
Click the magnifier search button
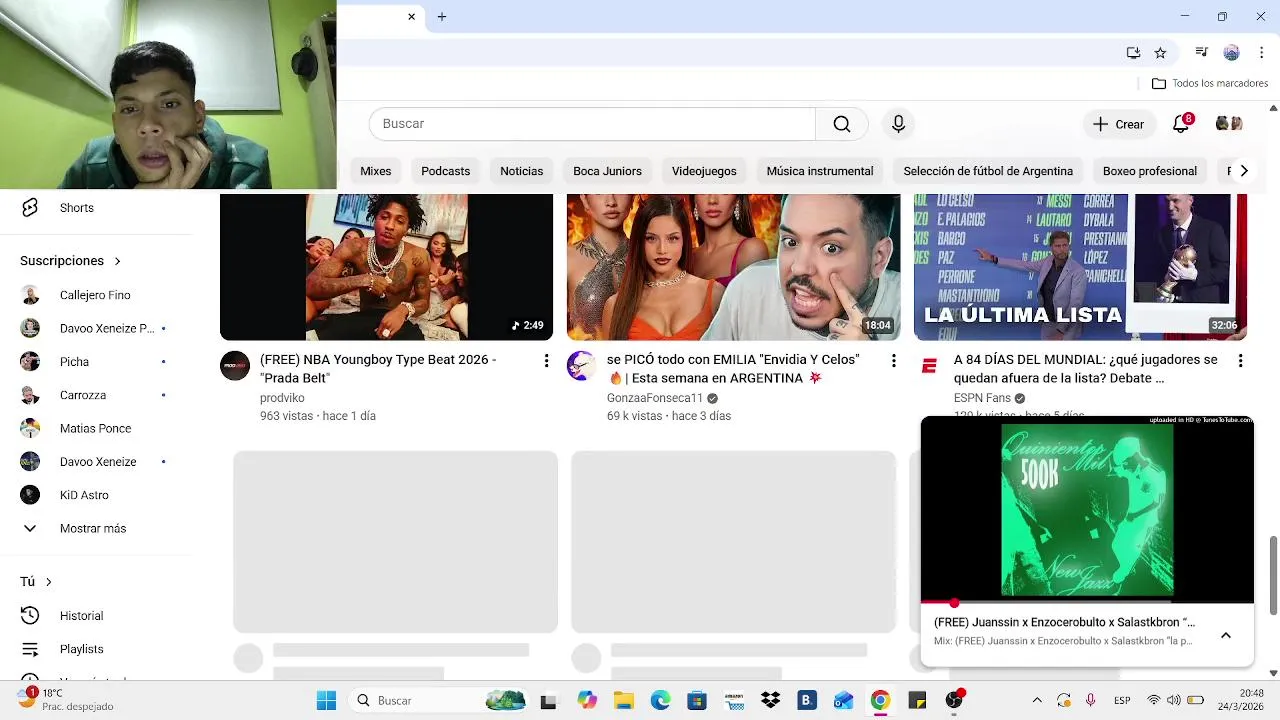(842, 124)
